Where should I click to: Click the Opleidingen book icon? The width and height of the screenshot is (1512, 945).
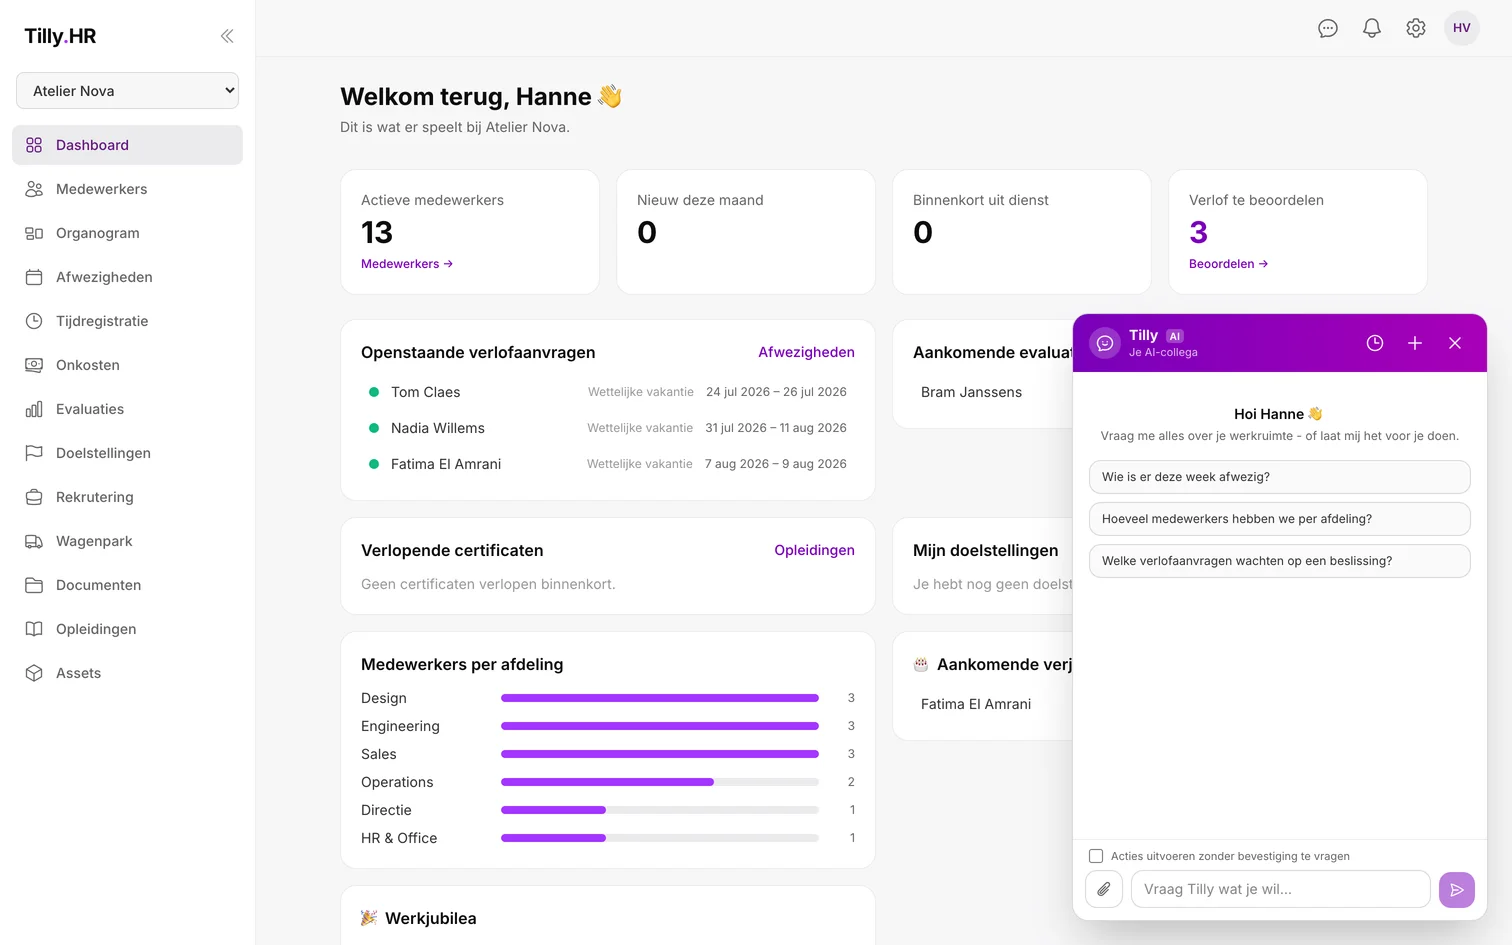(34, 629)
